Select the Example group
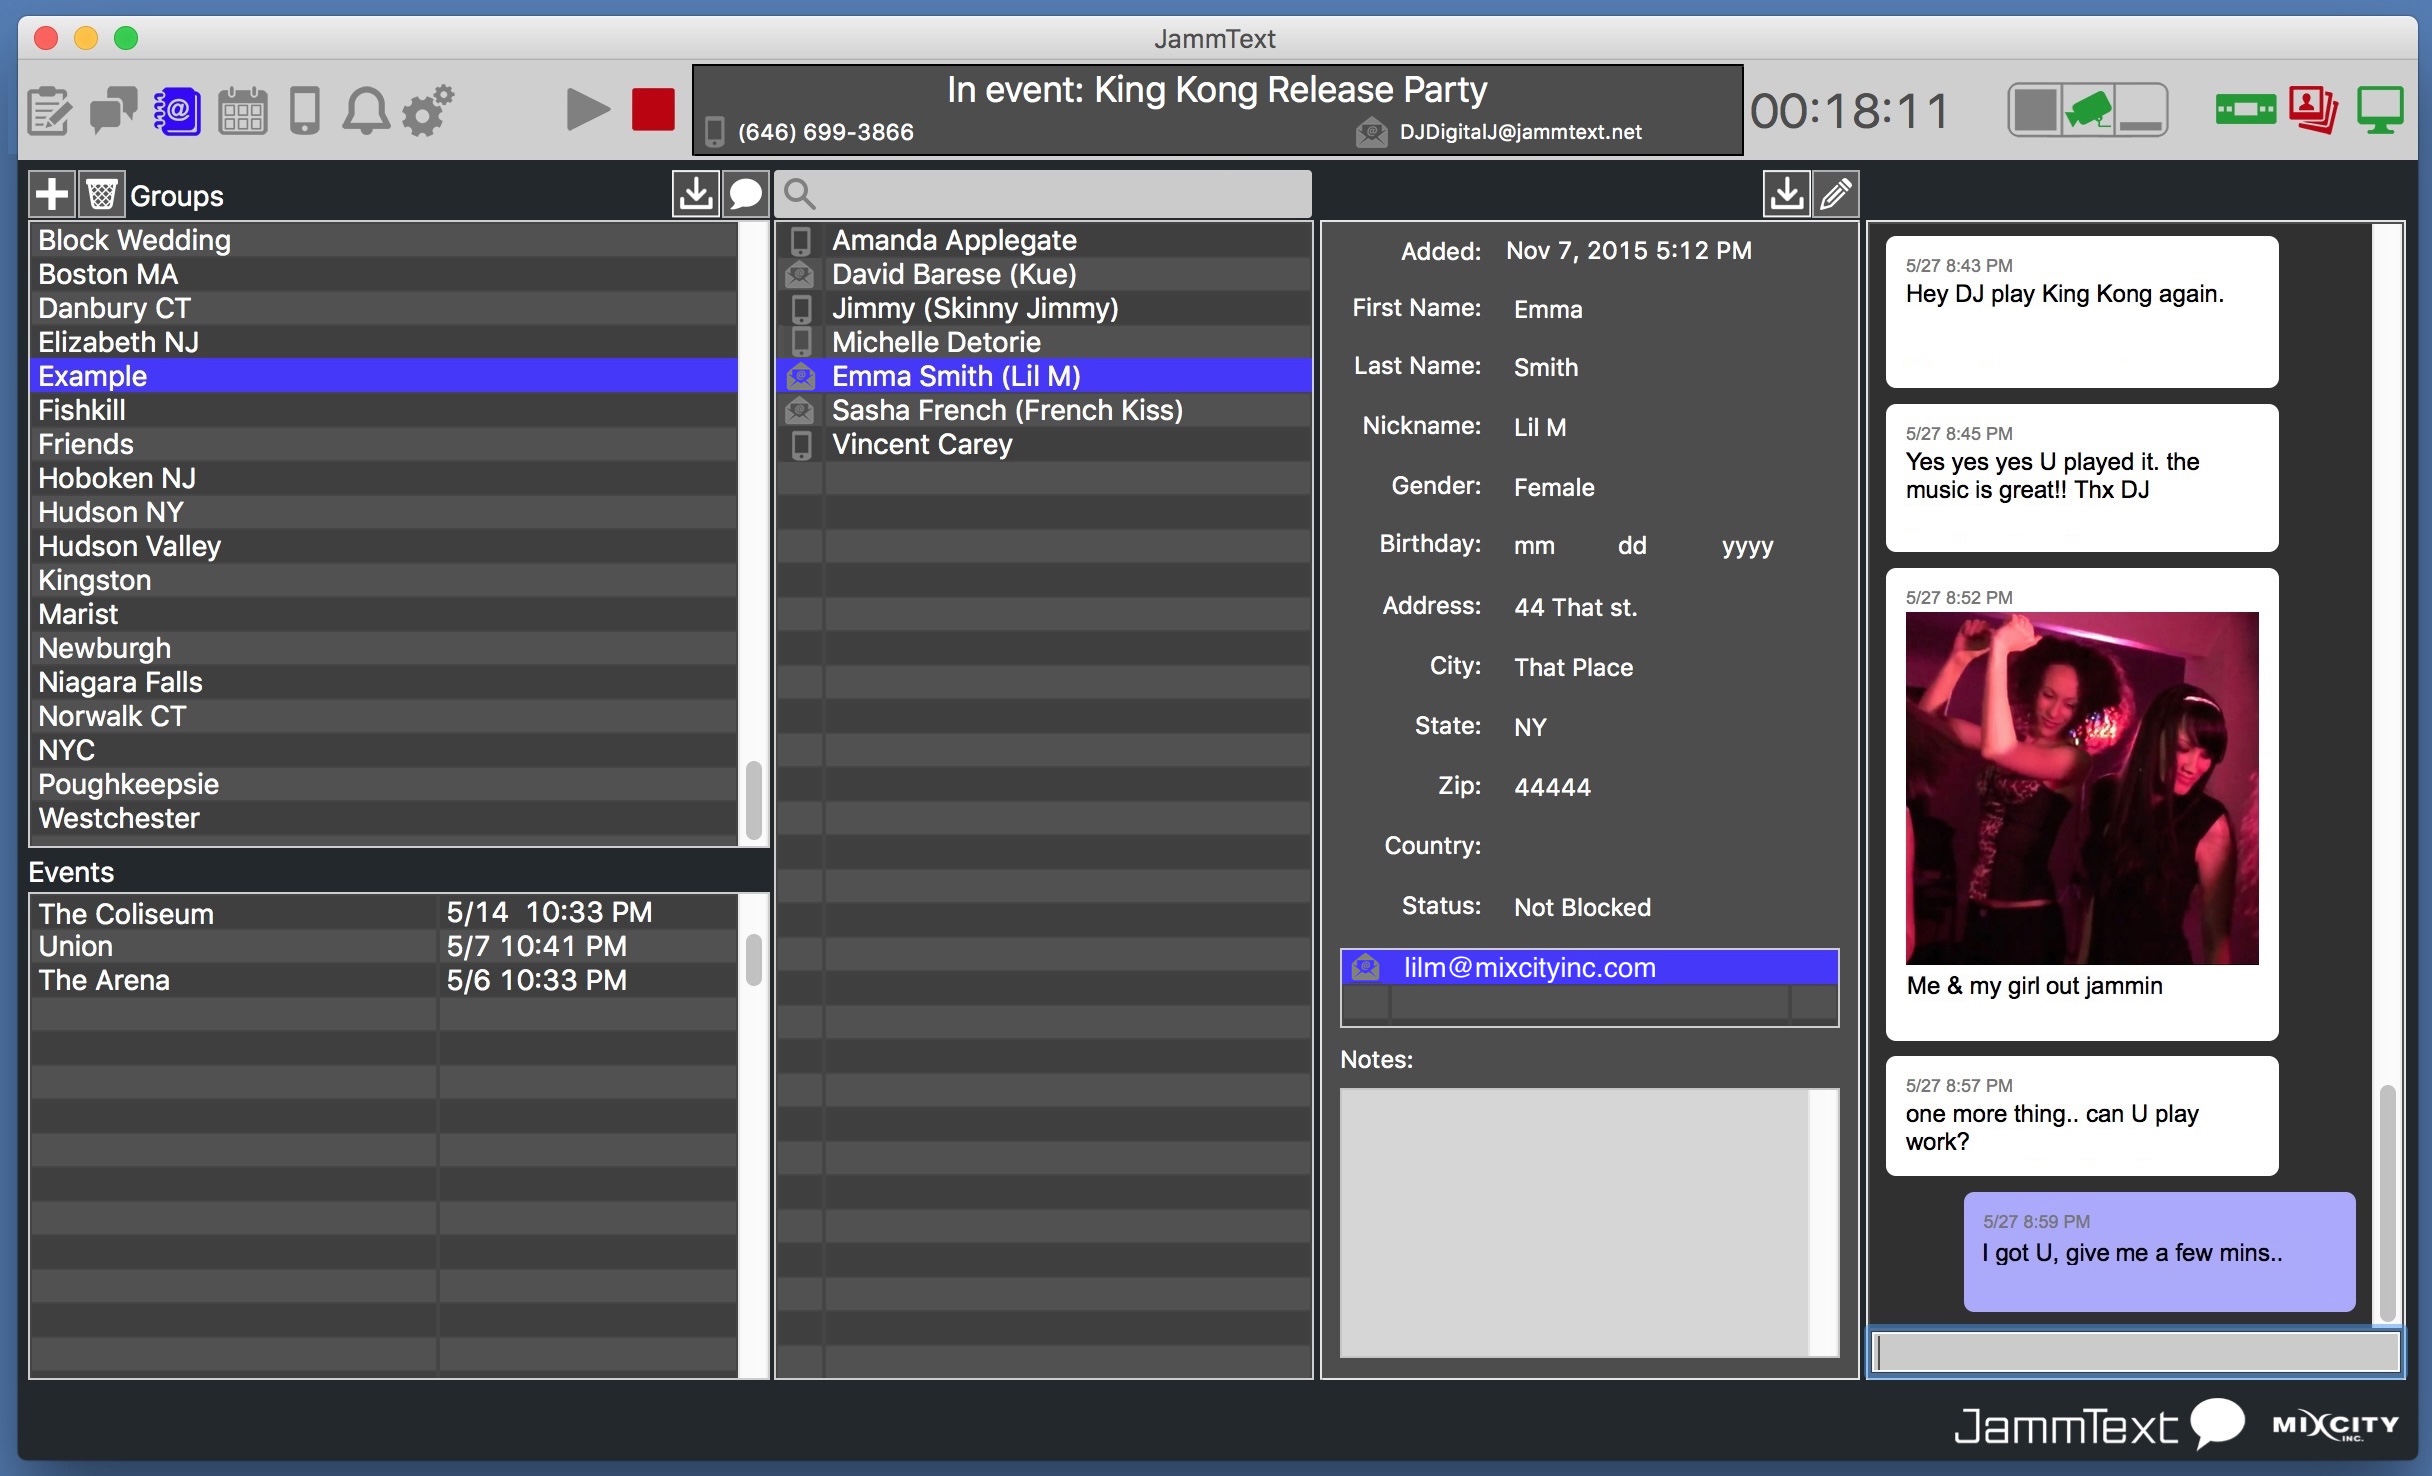2432x1476 pixels. point(384,376)
